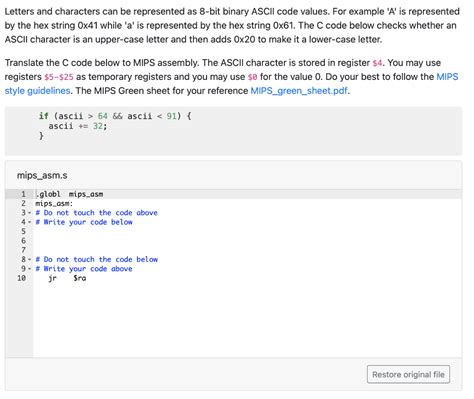474x399 pixels.
Task: Click the $5-$25 register range text
Action: [x=59, y=77]
